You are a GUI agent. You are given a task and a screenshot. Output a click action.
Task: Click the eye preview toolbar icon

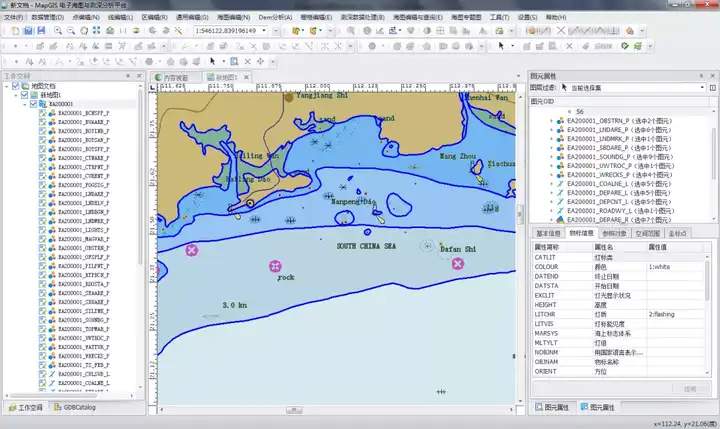click(136, 31)
